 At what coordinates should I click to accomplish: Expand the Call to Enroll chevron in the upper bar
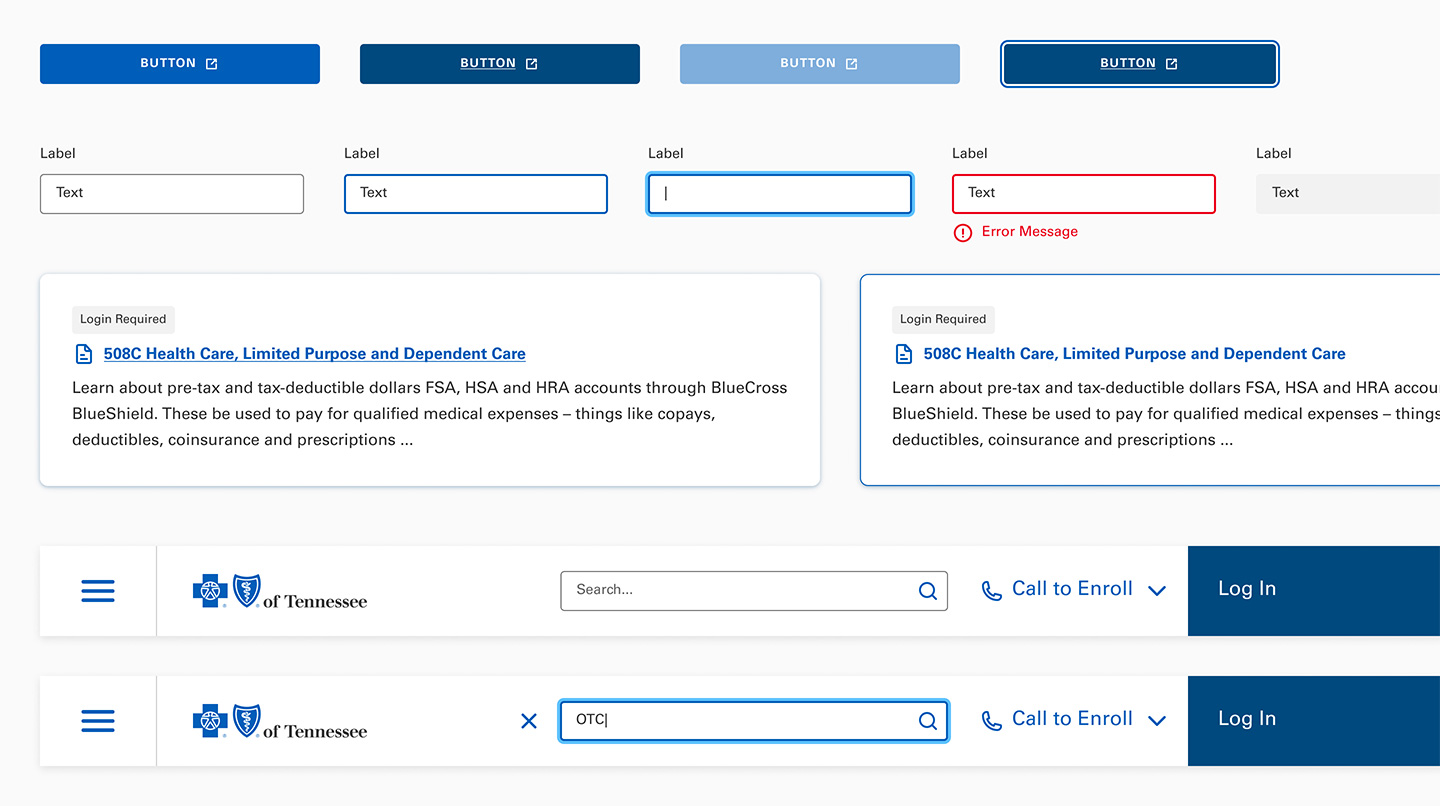(x=1157, y=591)
